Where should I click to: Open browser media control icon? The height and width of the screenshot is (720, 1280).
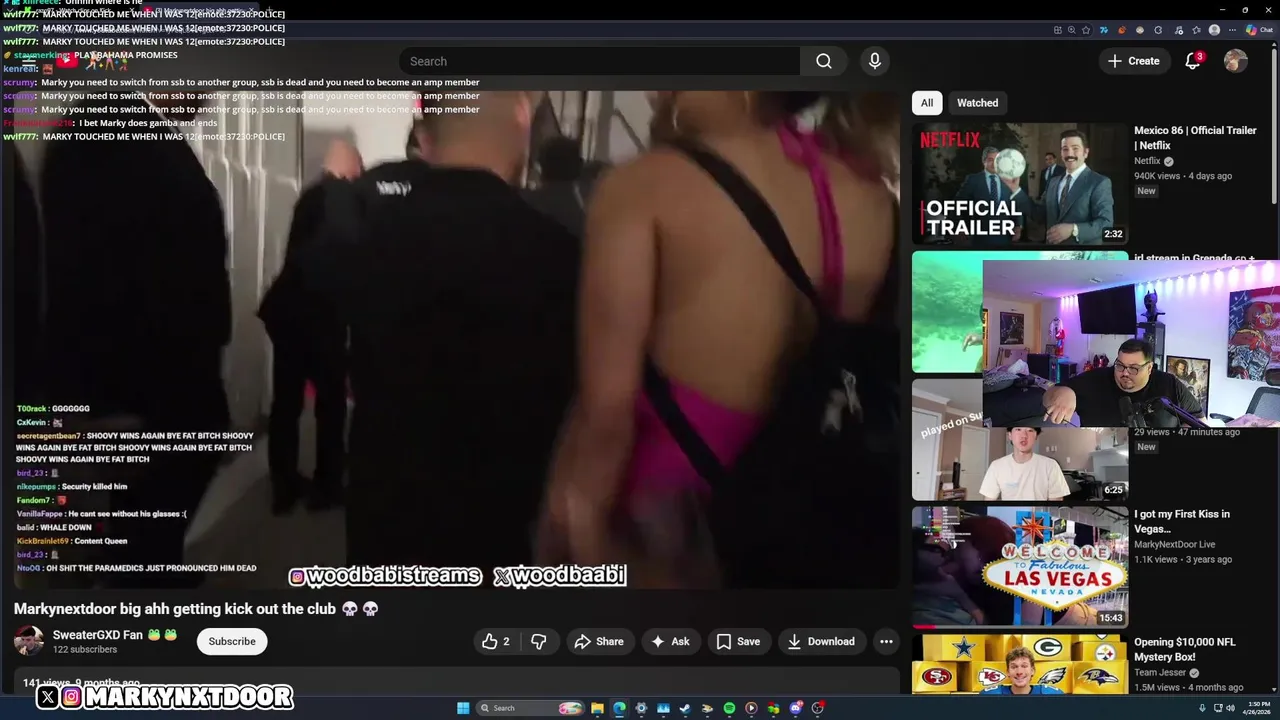1179,30
